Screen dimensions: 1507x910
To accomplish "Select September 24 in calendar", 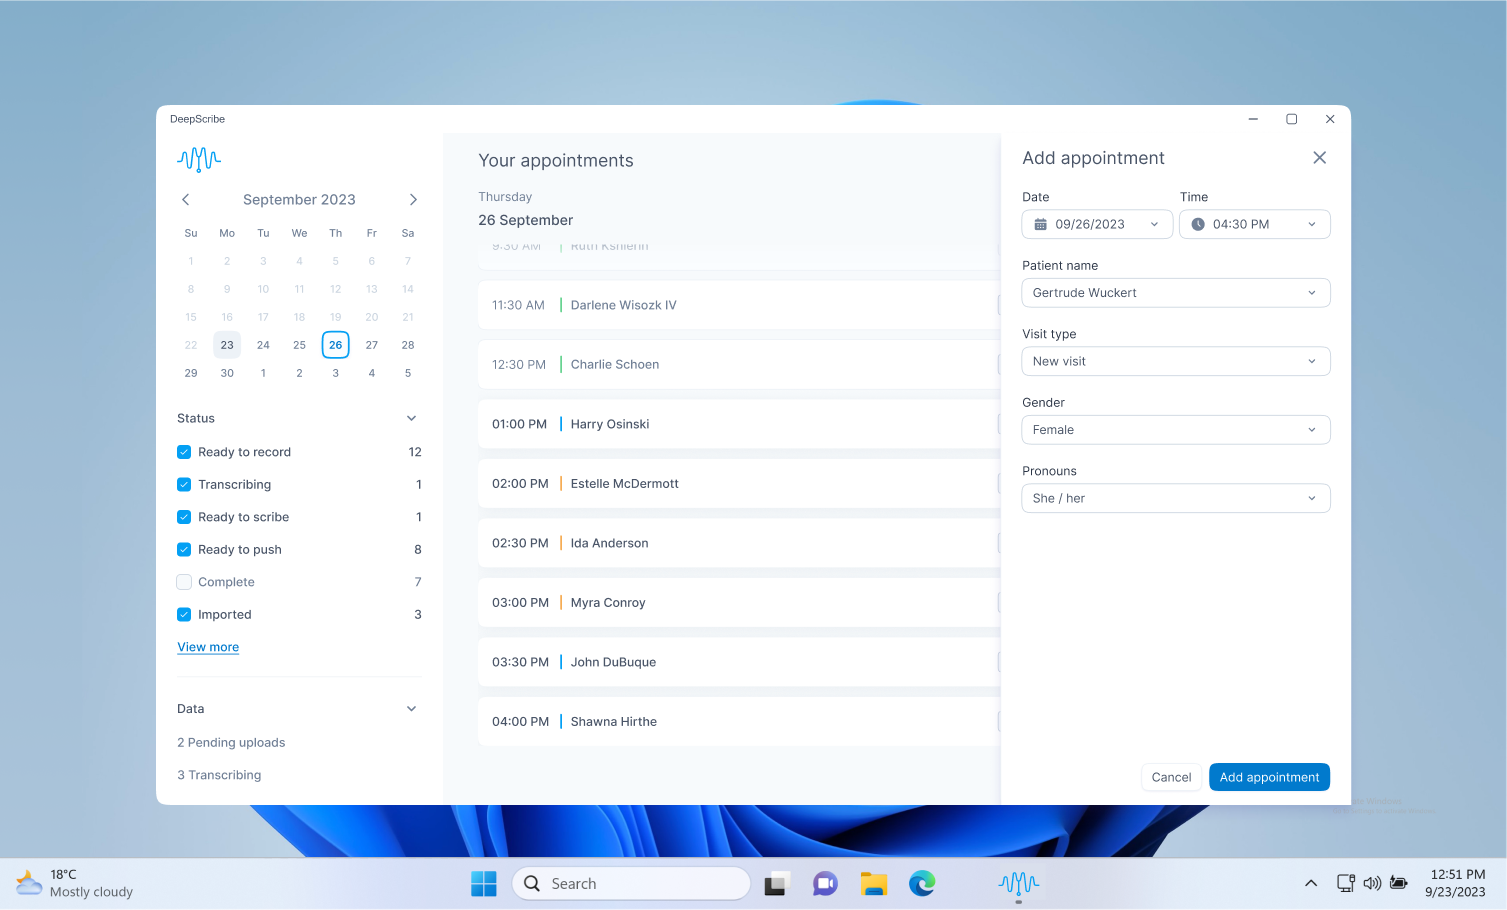I will (x=263, y=345).
